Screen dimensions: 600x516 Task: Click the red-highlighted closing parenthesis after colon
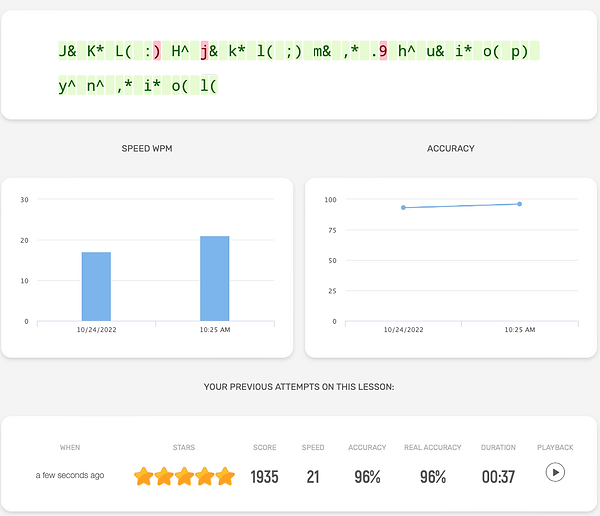157,51
